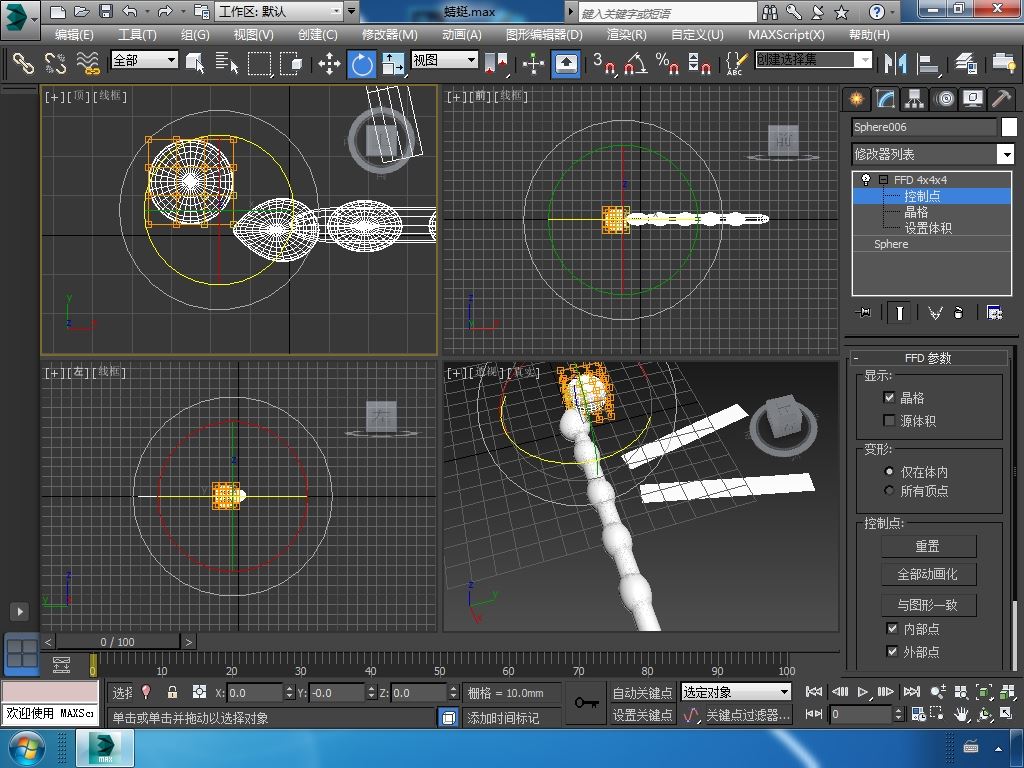Click the 重置 button

point(928,546)
